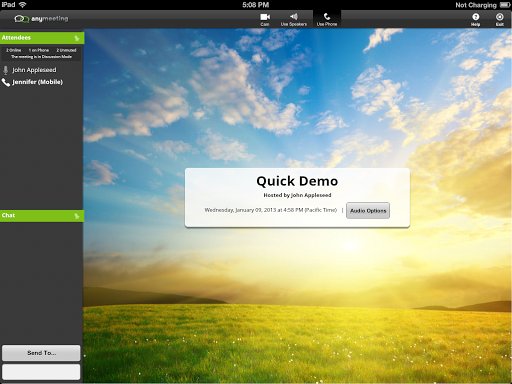Select attendee Jennifer (Mobile)
The height and width of the screenshot is (384, 512).
37,82
